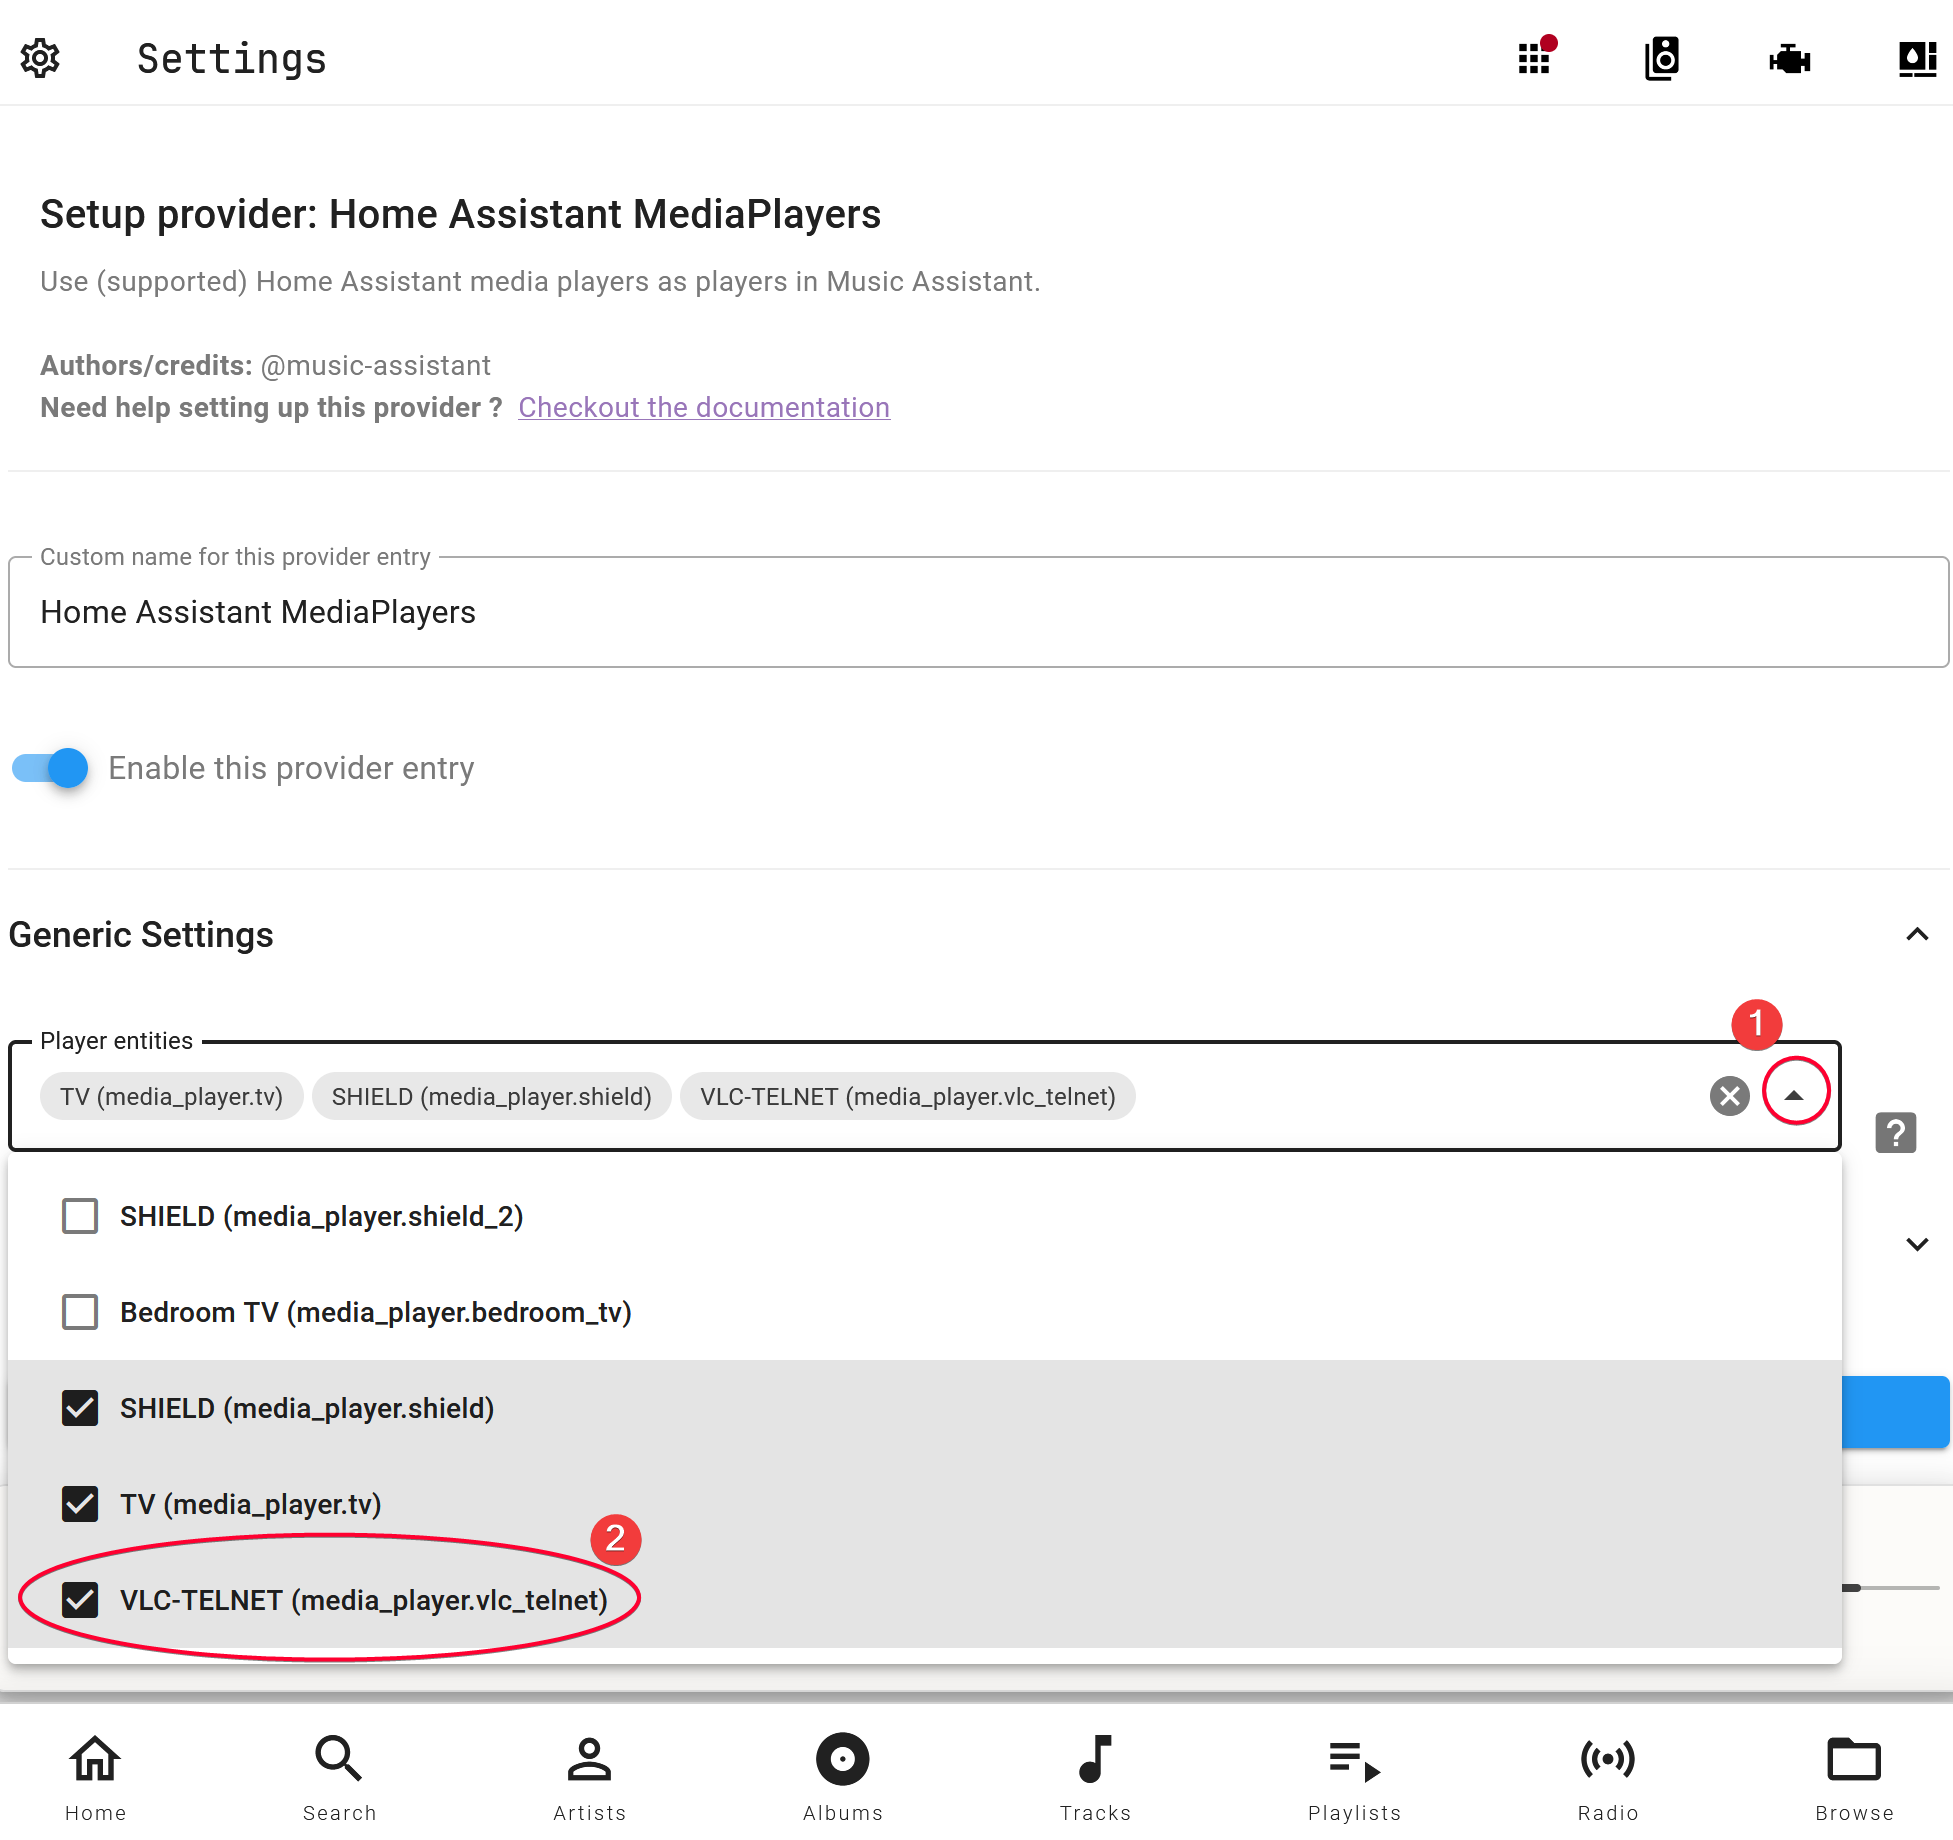
Task: Check SHIELD (media_player.shield_2) checkbox
Action: click(80, 1216)
